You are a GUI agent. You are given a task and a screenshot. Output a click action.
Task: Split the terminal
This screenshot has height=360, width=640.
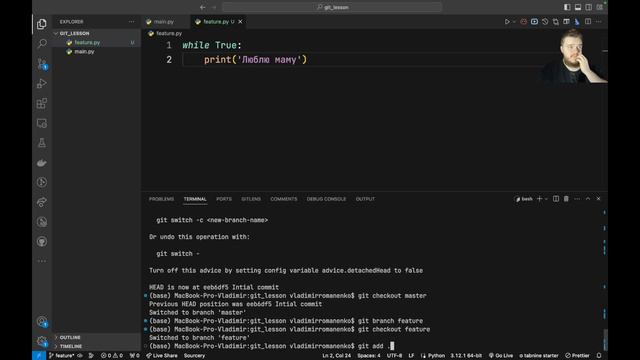click(556, 199)
